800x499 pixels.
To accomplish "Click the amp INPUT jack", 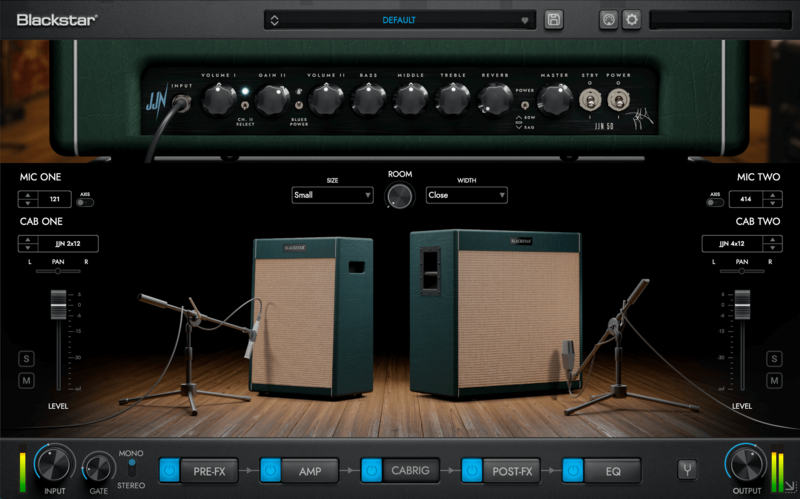I will point(181,104).
